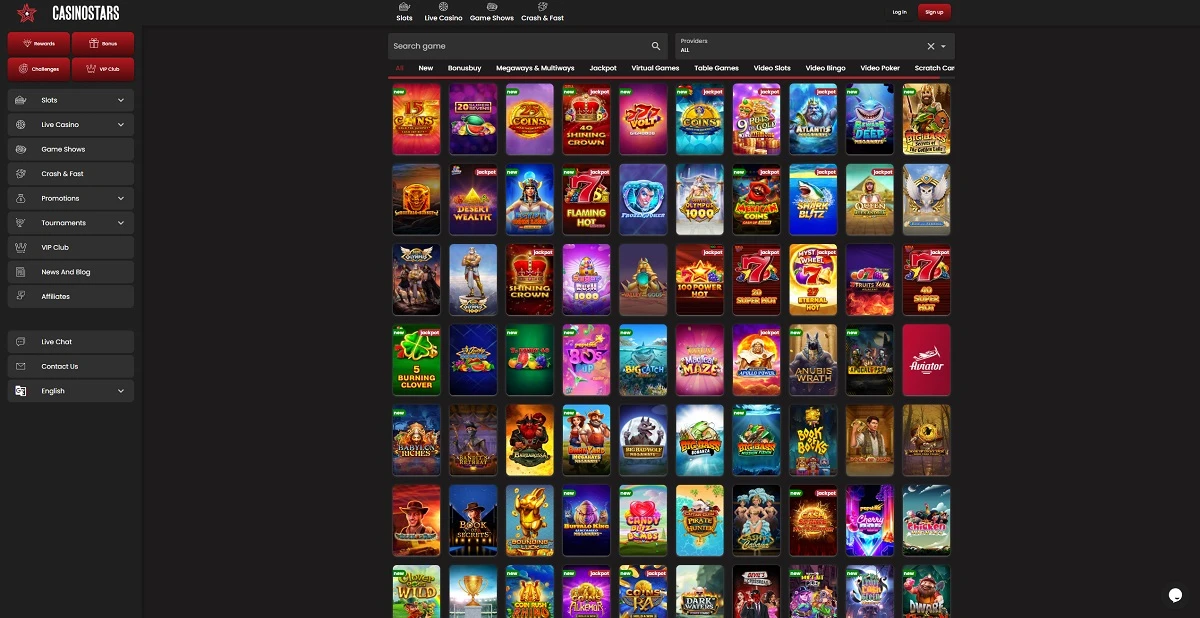Switch to the Video Slots tab

(x=772, y=68)
